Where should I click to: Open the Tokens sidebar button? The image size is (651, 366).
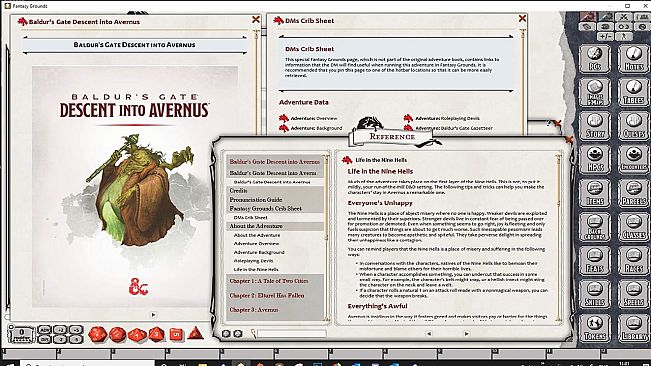(x=595, y=328)
